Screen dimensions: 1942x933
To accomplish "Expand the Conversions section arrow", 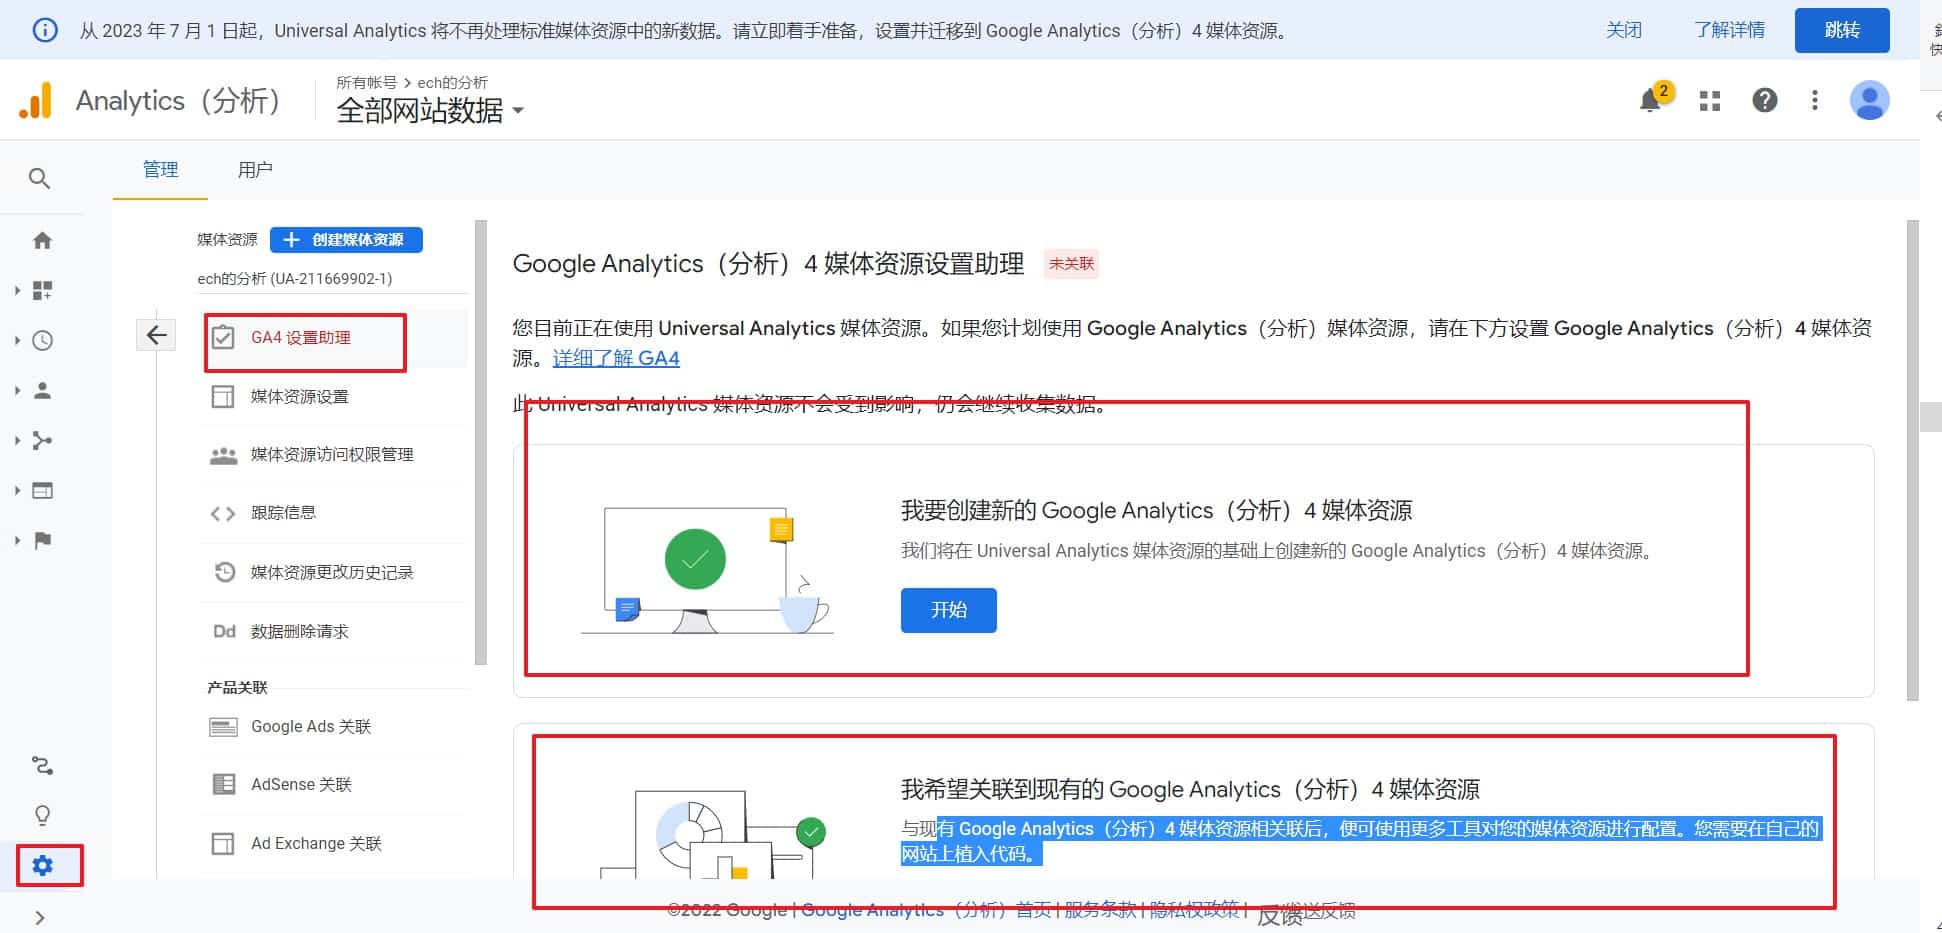I will pyautogui.click(x=17, y=540).
